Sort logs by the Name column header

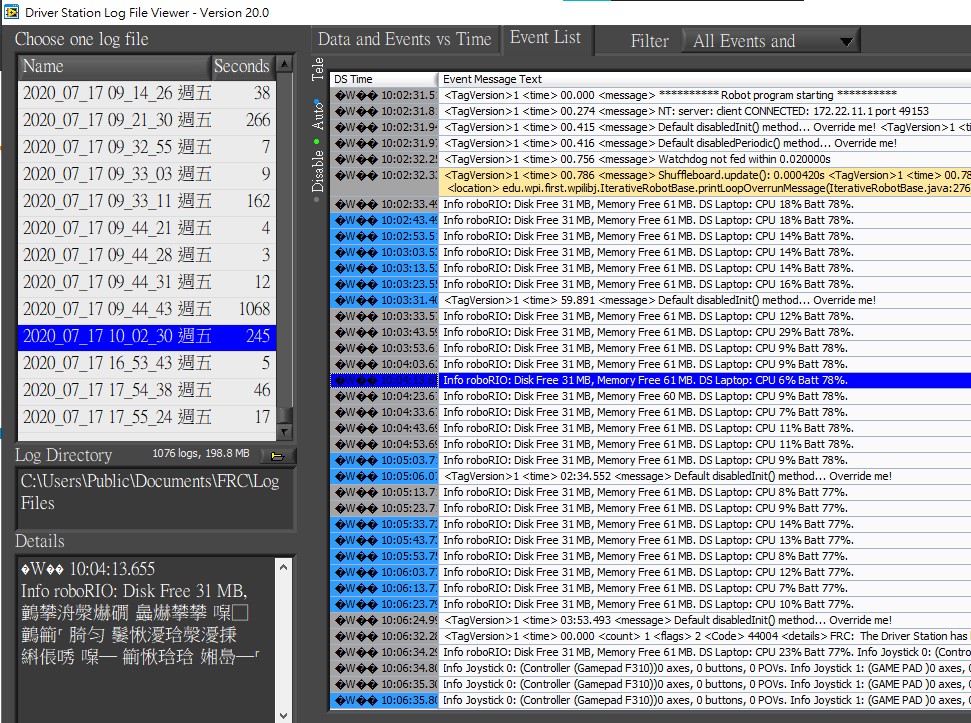tap(115, 66)
